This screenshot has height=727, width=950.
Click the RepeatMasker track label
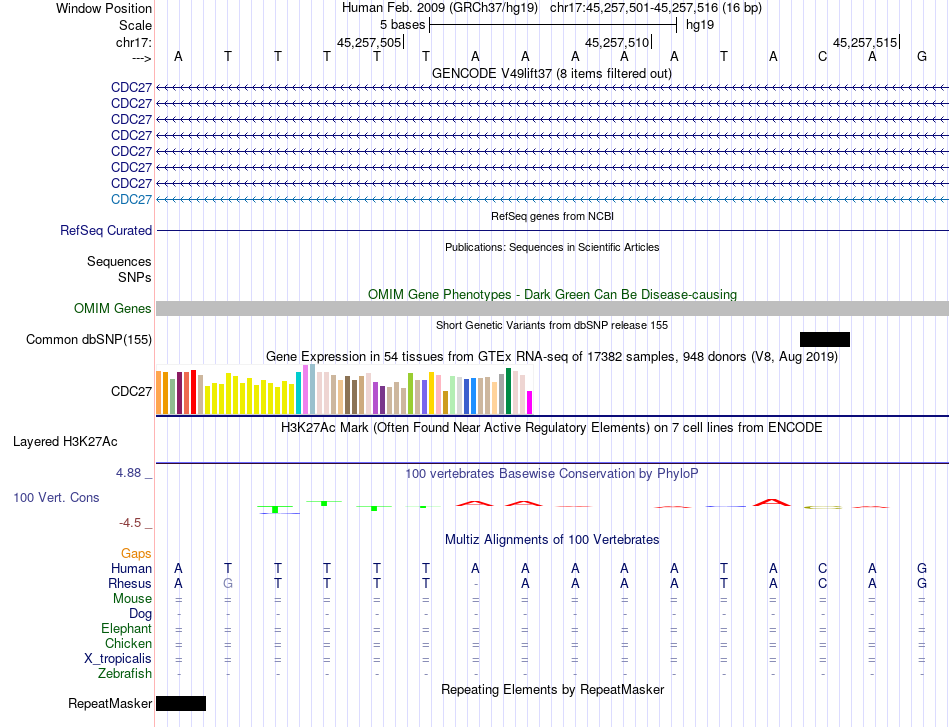pos(110,703)
